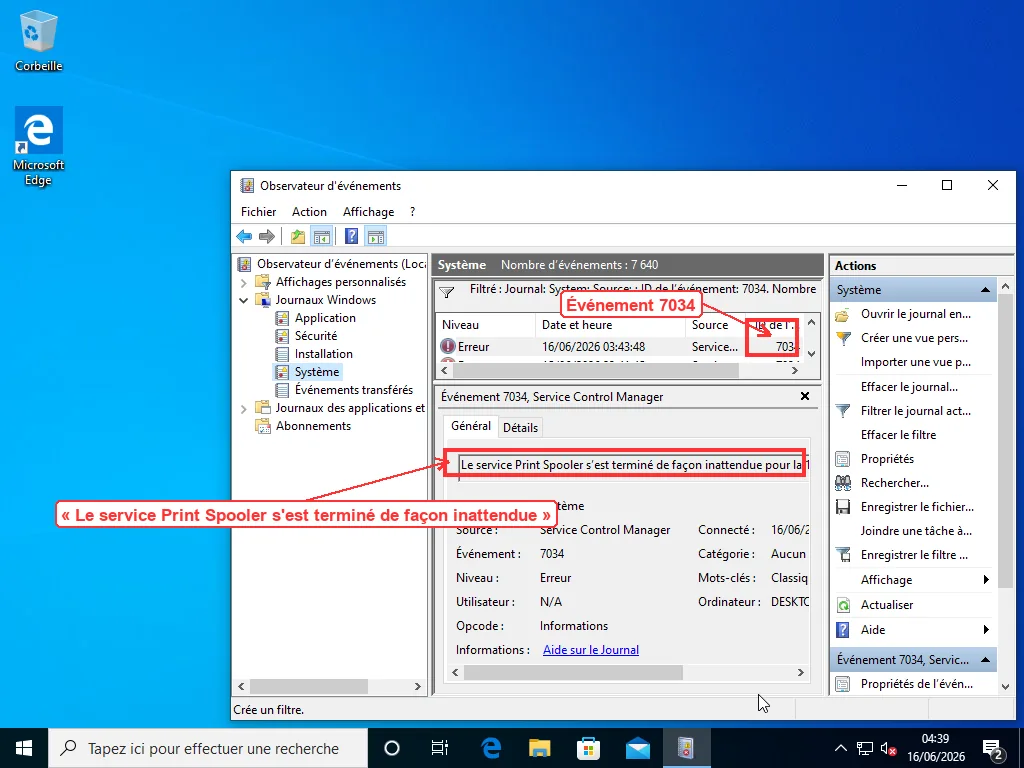Select Événements transférés in tree
Viewport: 1024px width, 768px height.
pos(353,390)
